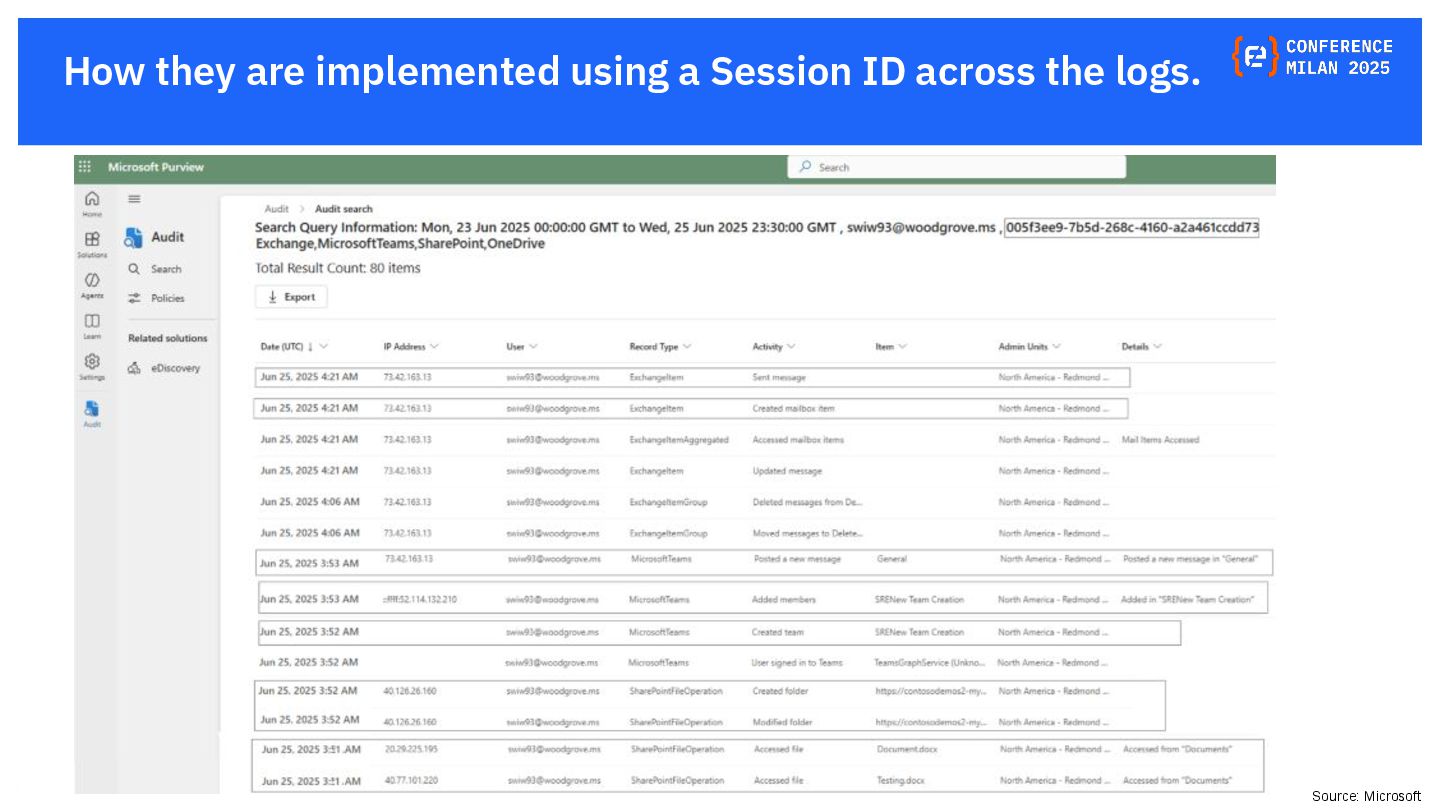
Task: Focus the top Search field
Action: (x=957, y=167)
